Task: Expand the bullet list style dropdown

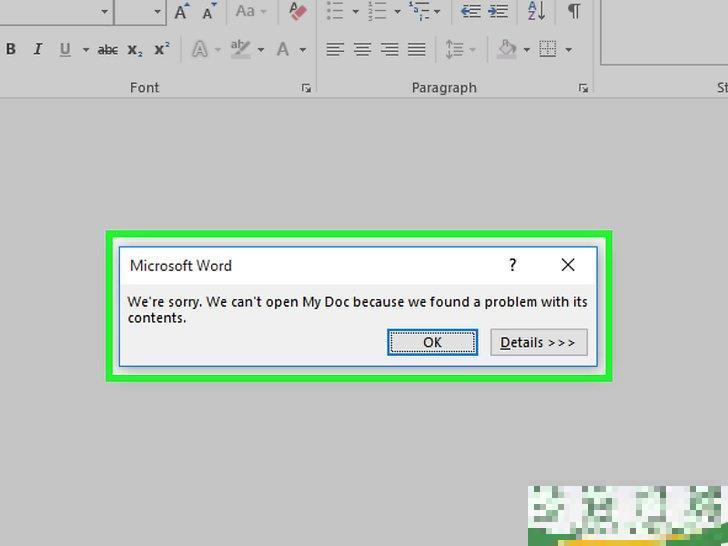Action: point(355,12)
